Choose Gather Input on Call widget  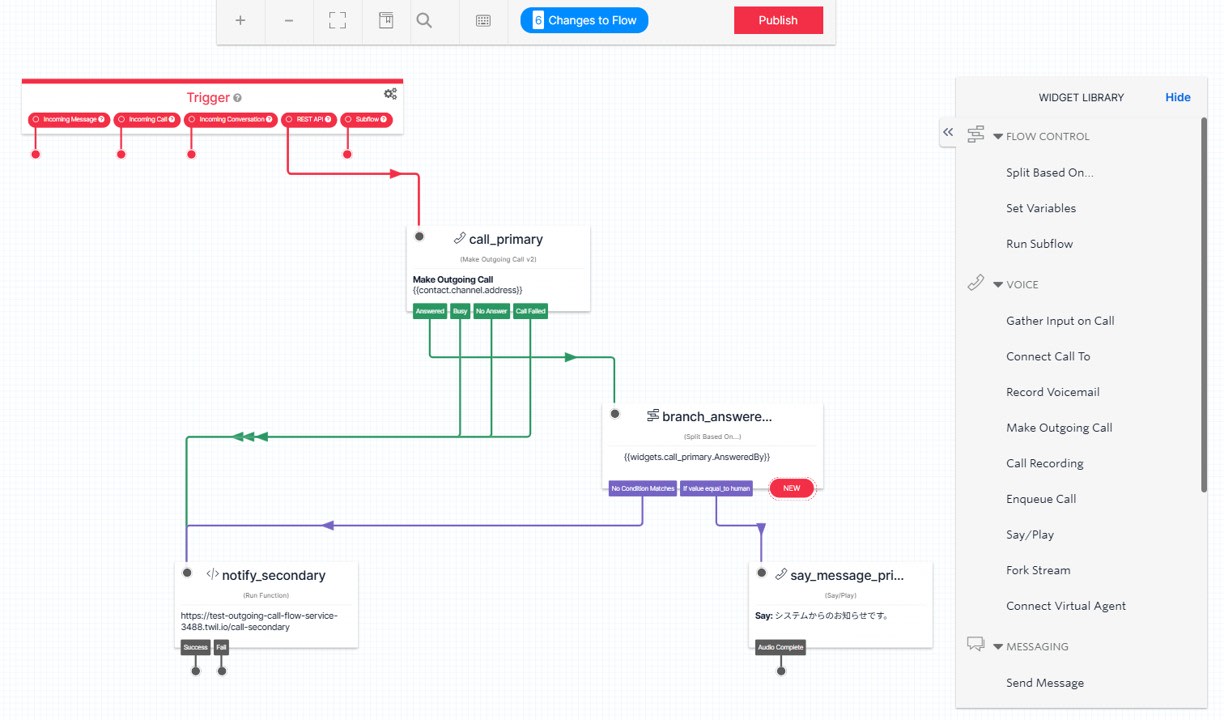pyautogui.click(x=1060, y=321)
